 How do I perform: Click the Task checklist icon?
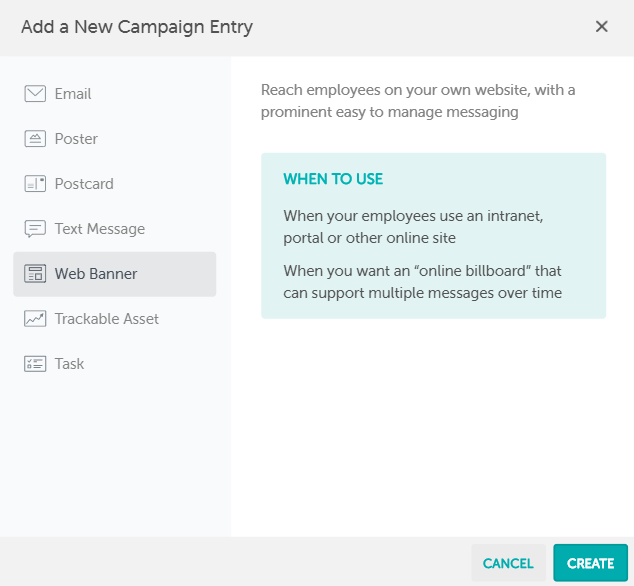35,364
